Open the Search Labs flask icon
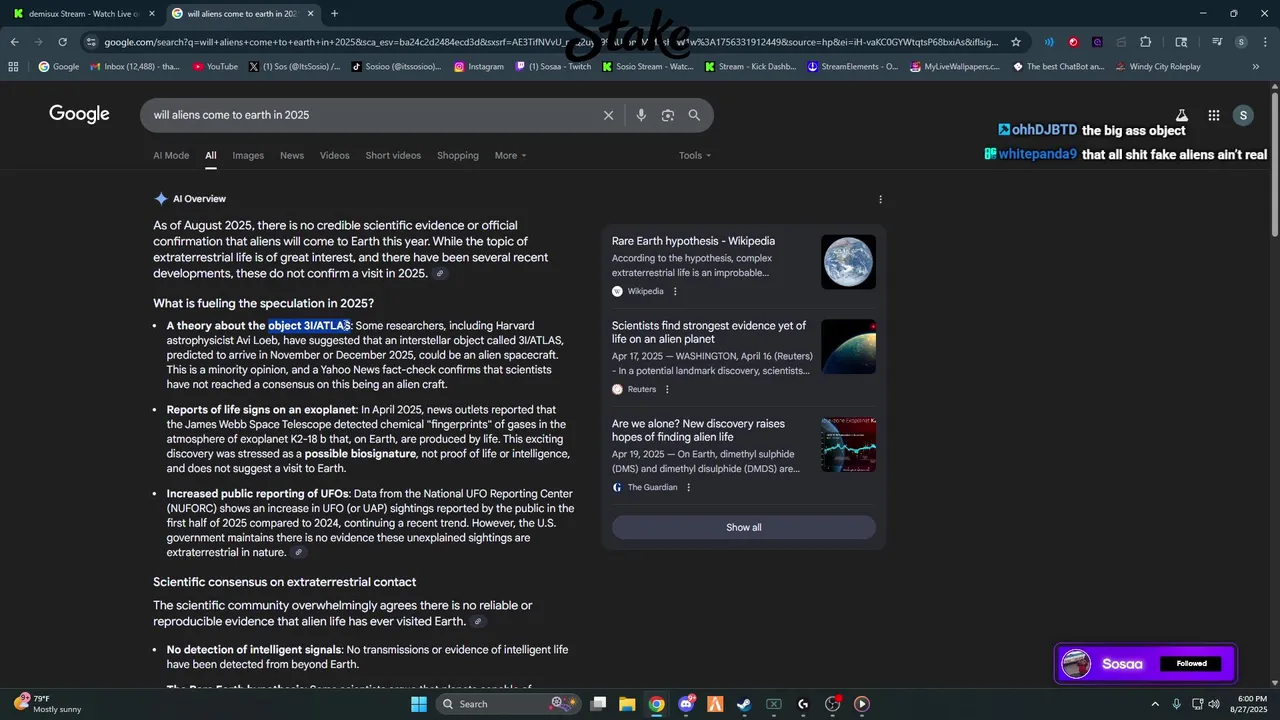Viewport: 1280px width, 720px height. point(1182,115)
